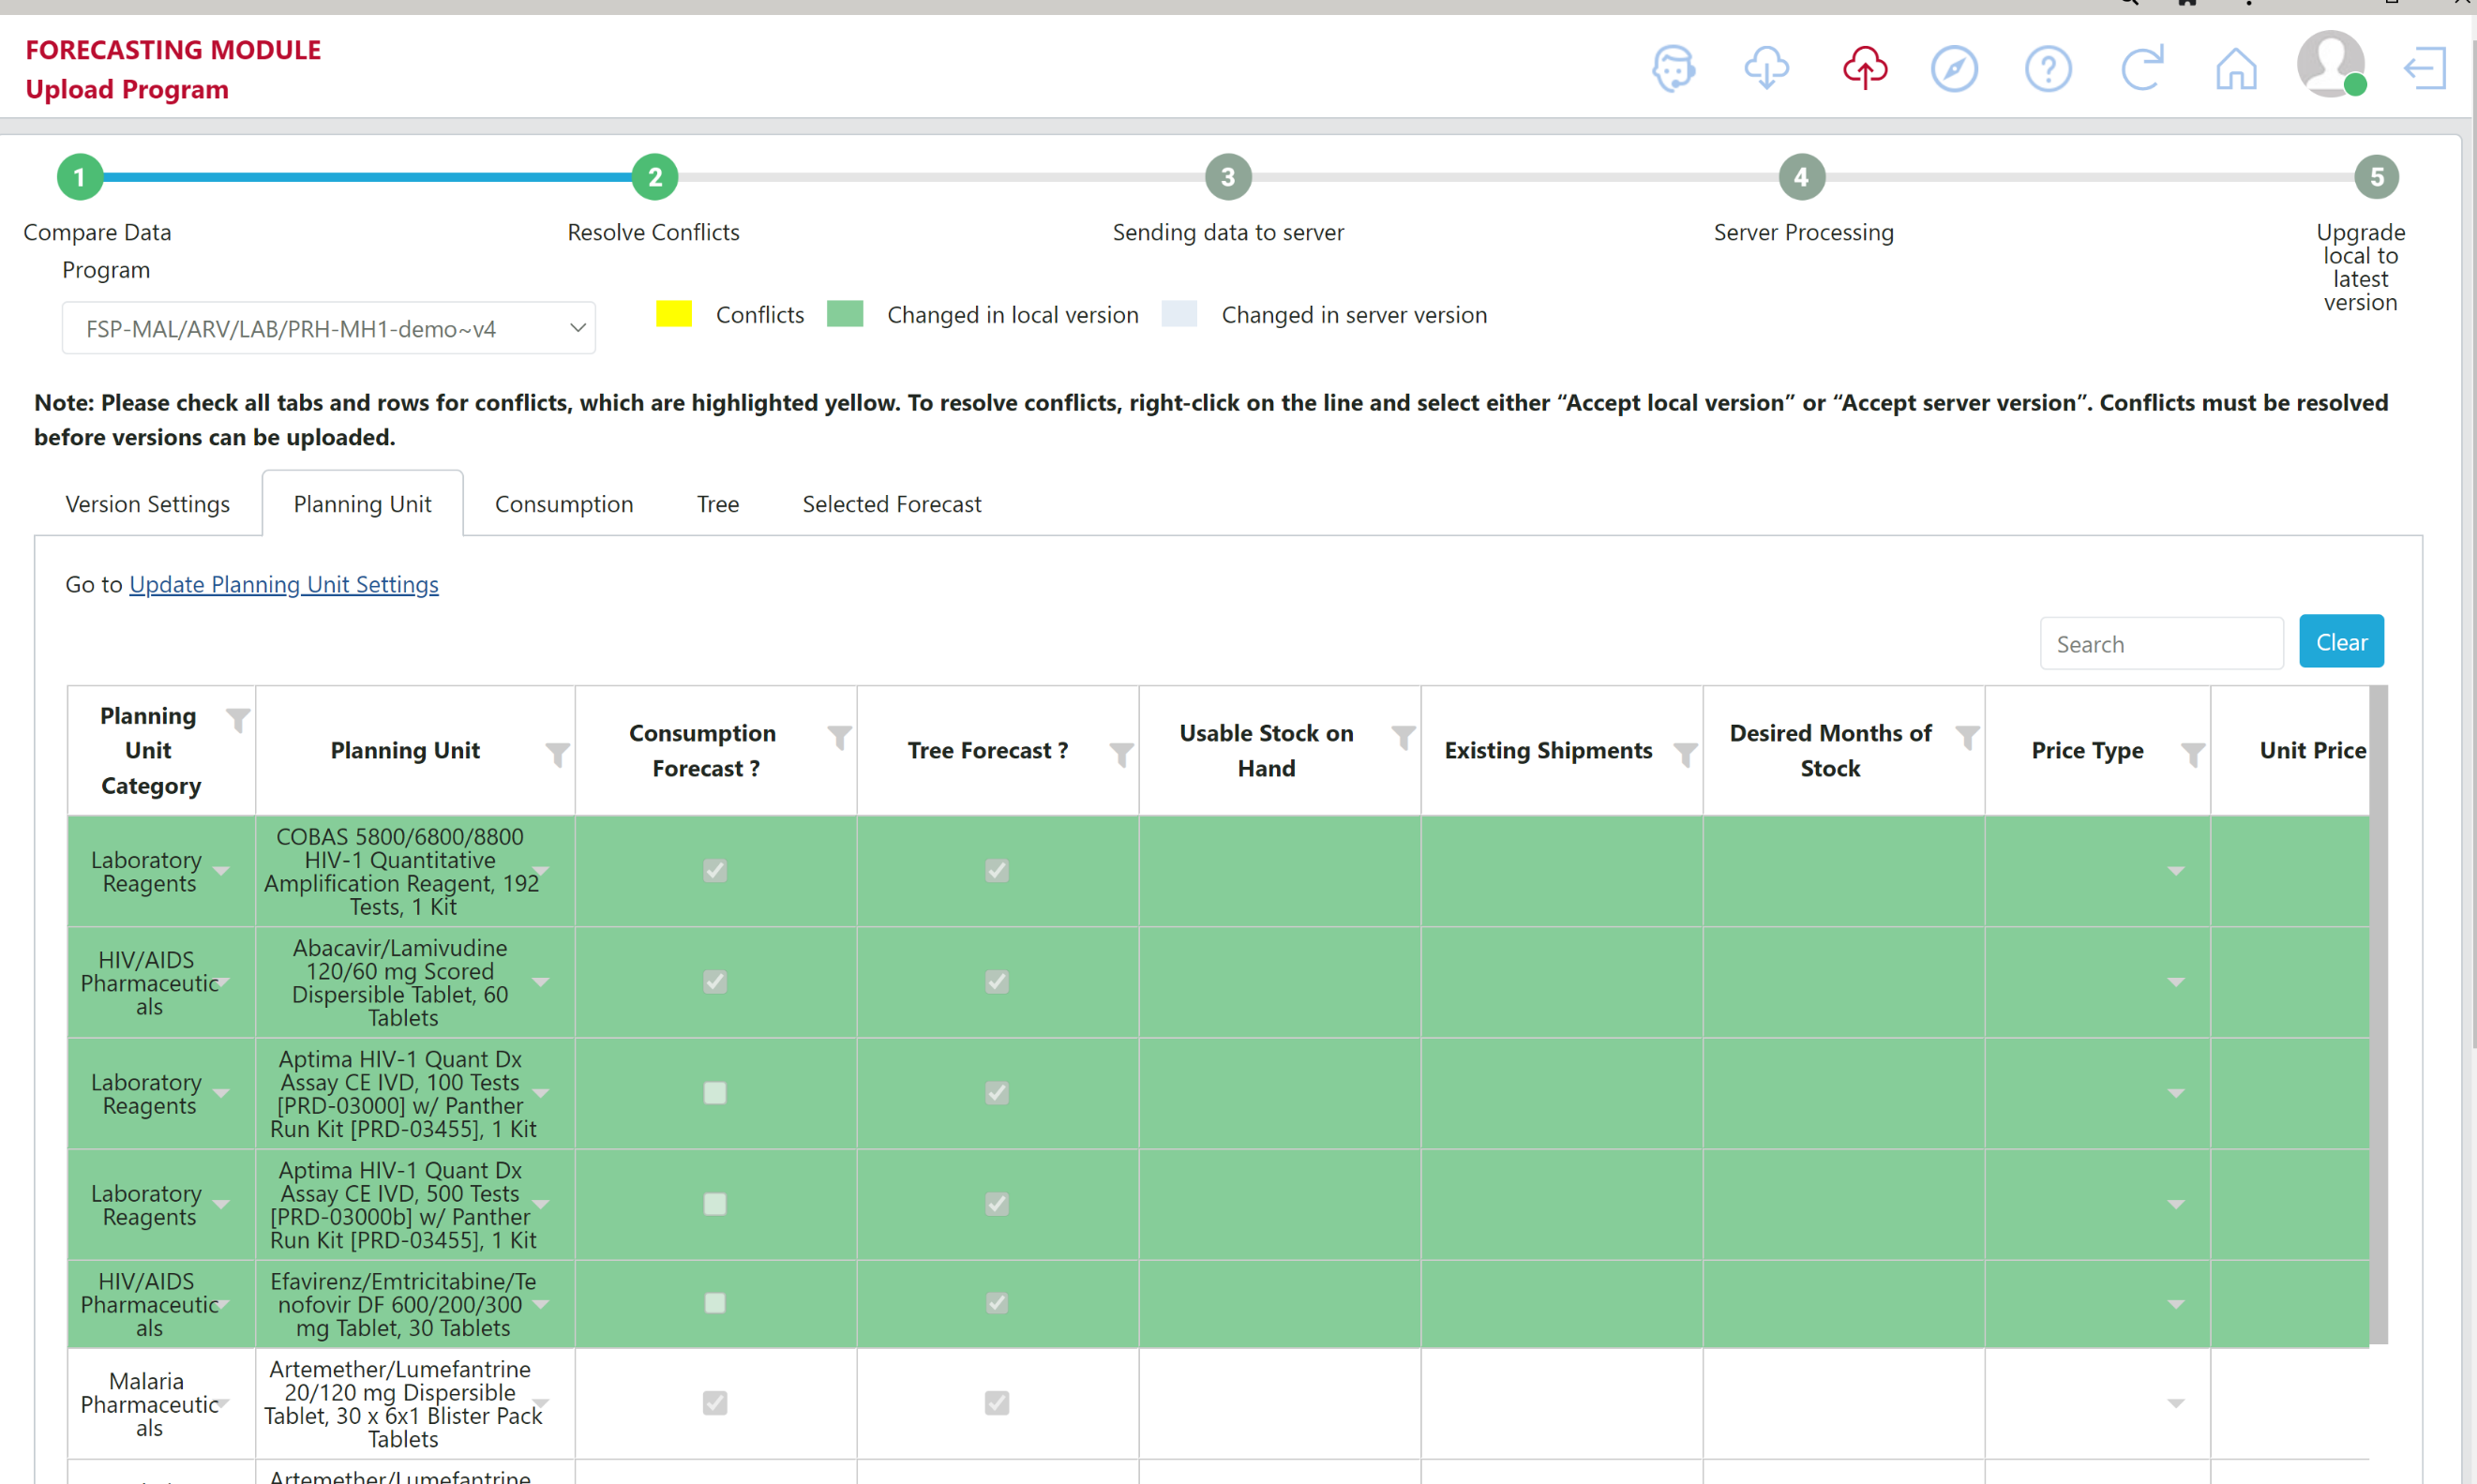The width and height of the screenshot is (2477, 1484).
Task: Switch to the Version Settings tab
Action: point(148,504)
